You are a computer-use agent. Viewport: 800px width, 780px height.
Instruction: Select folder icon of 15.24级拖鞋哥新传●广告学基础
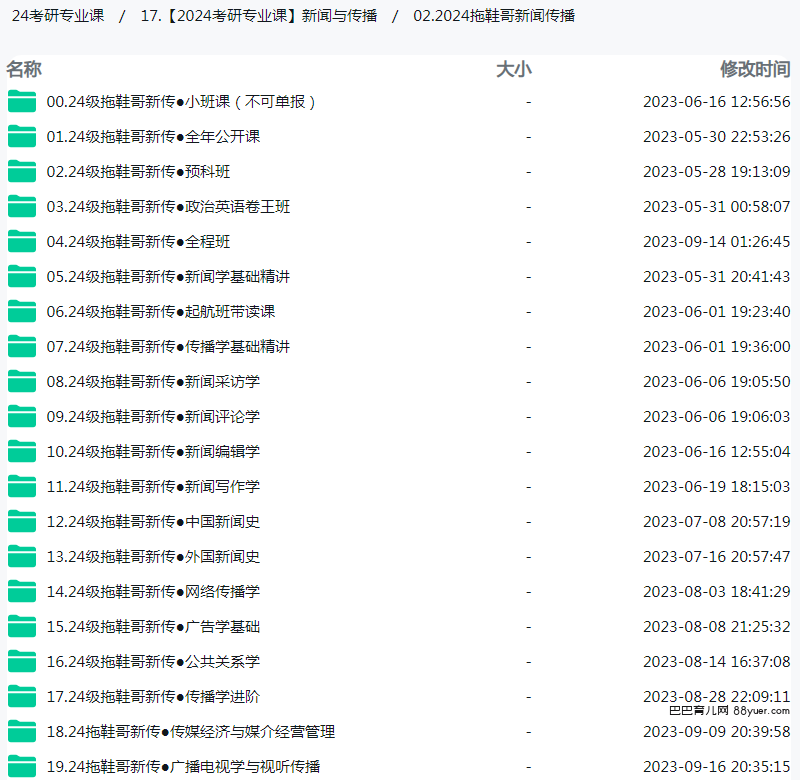click(22, 626)
